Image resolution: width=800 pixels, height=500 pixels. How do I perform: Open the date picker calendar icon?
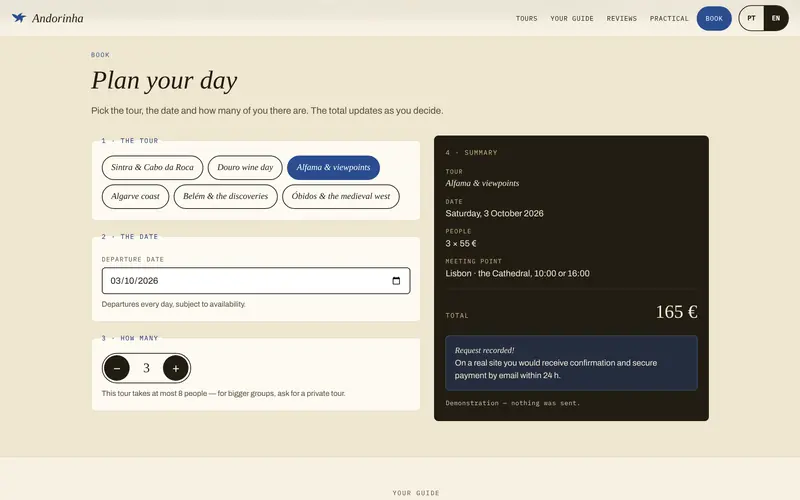[x=396, y=281]
